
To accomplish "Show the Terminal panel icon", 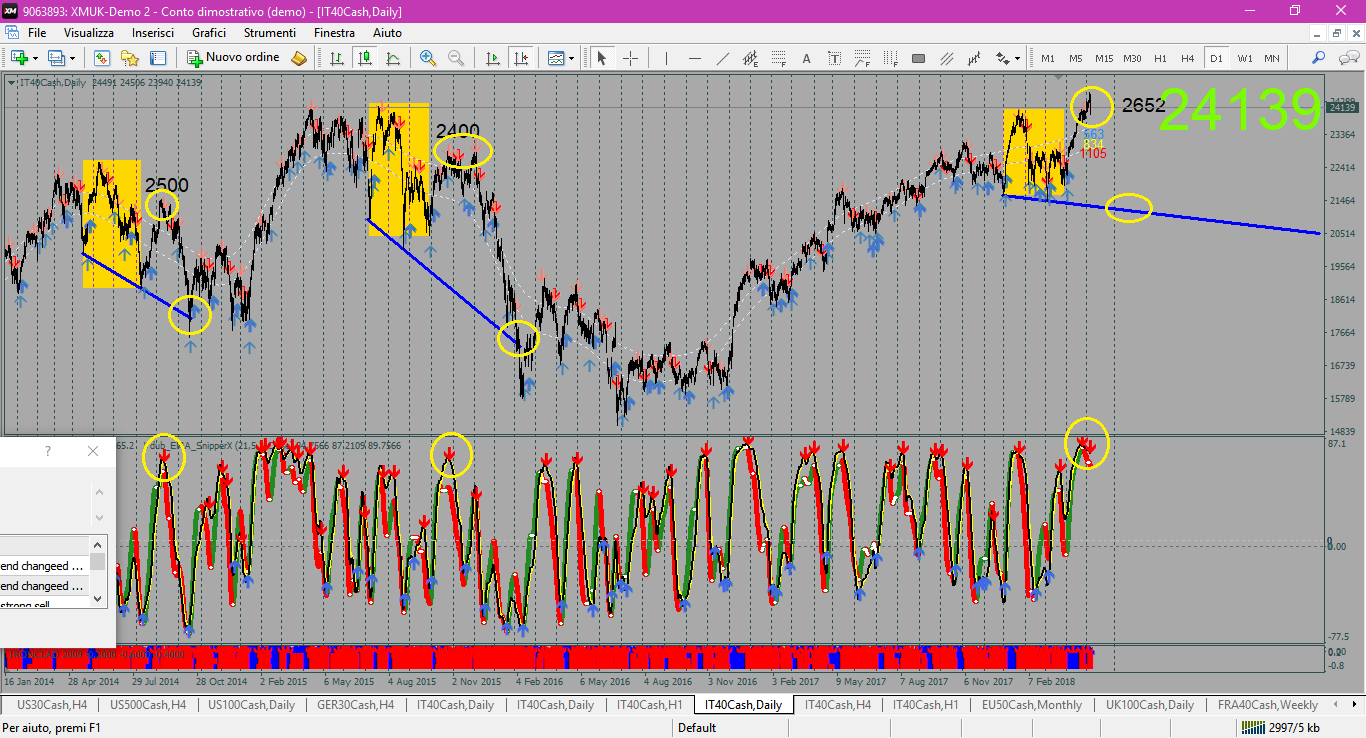I will [158, 58].
